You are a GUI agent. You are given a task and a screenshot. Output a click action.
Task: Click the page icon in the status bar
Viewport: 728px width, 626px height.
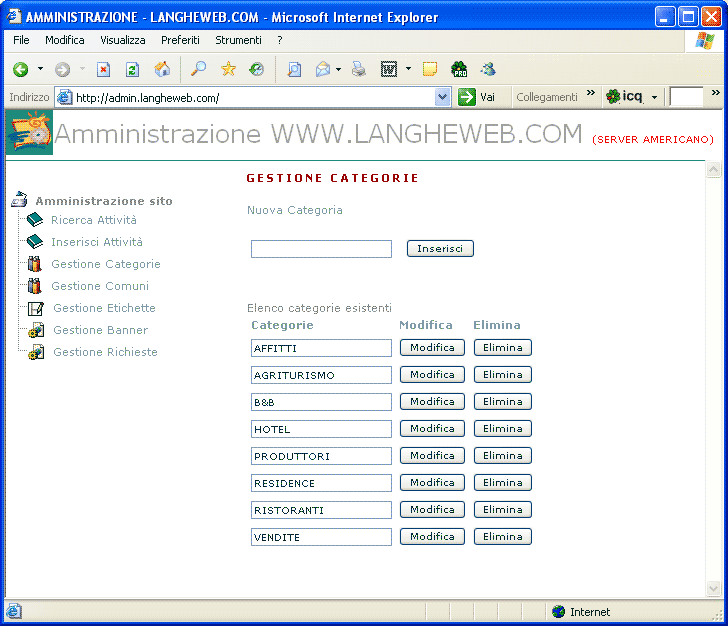tap(13, 611)
